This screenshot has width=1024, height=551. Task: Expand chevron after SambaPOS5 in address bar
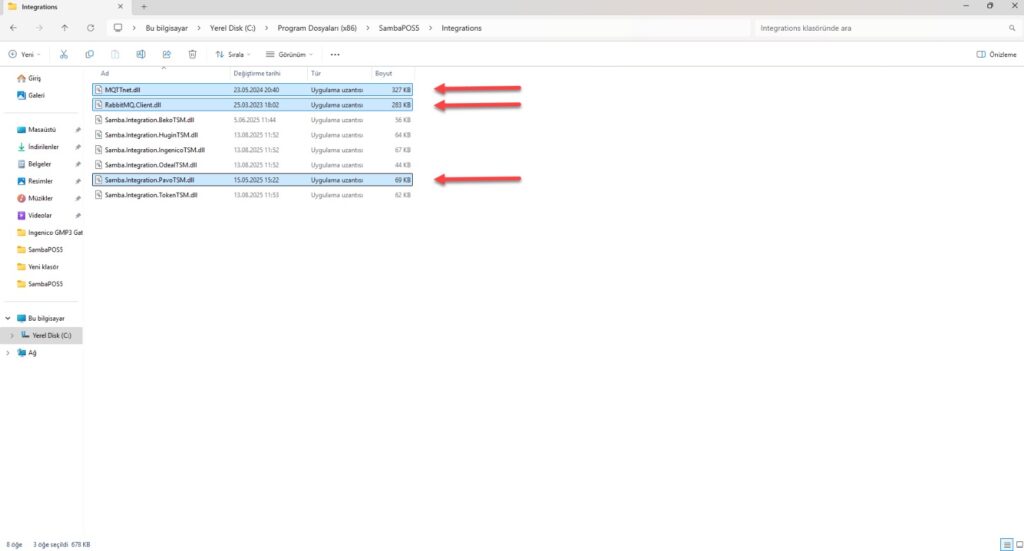pos(430,28)
